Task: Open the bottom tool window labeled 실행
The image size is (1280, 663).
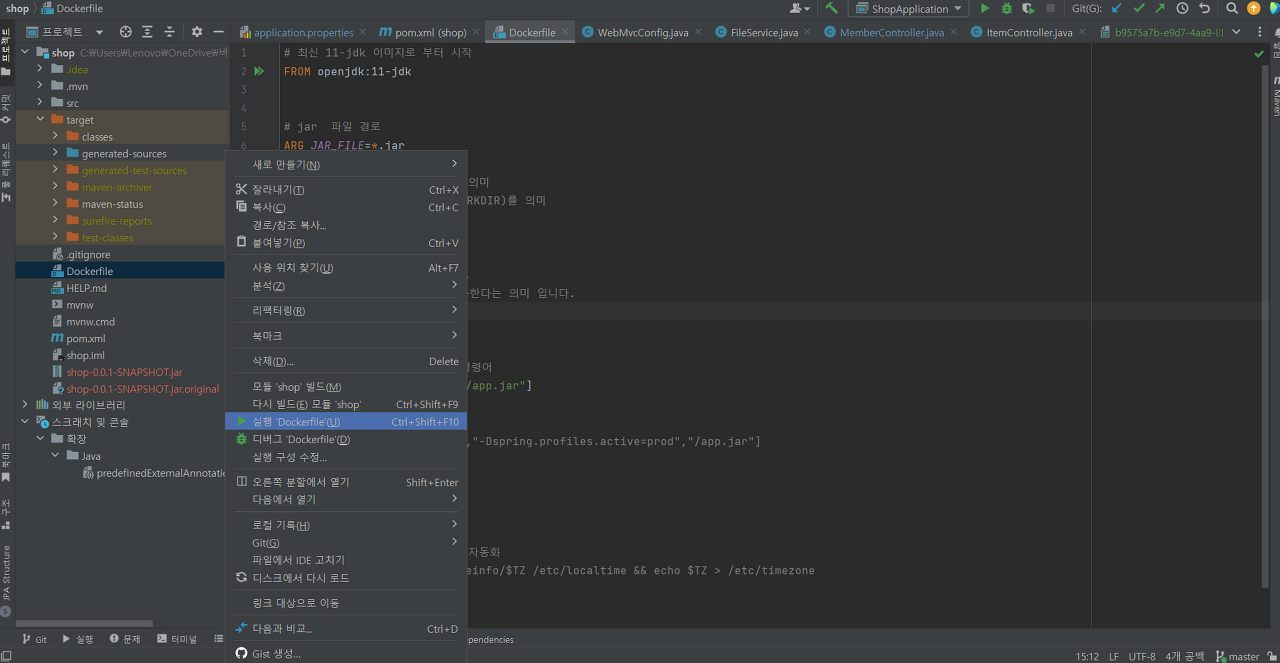Action: tap(78, 639)
